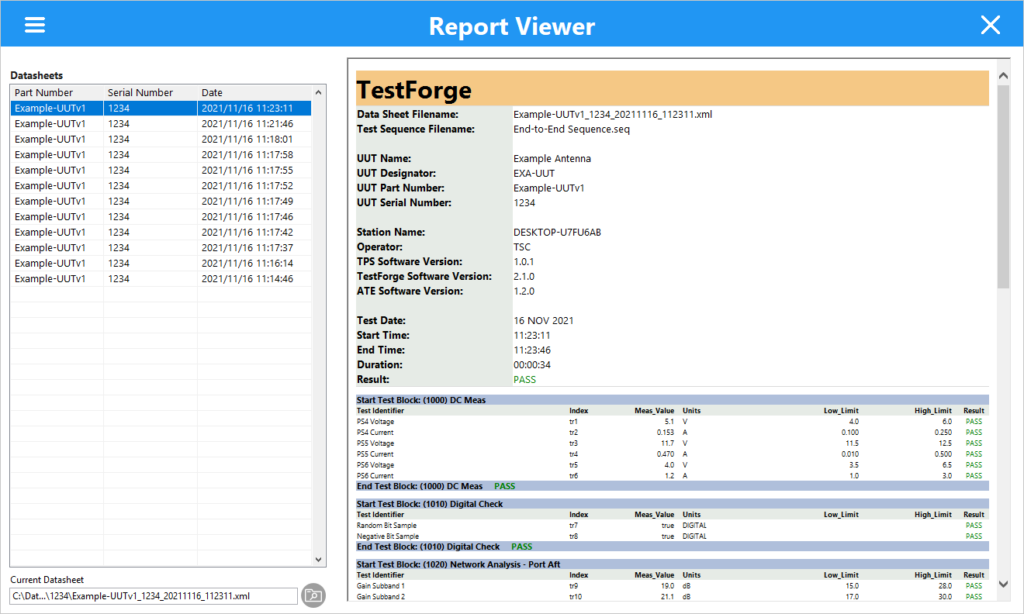
Task: Open the hamburger menu
Action: pos(35,25)
